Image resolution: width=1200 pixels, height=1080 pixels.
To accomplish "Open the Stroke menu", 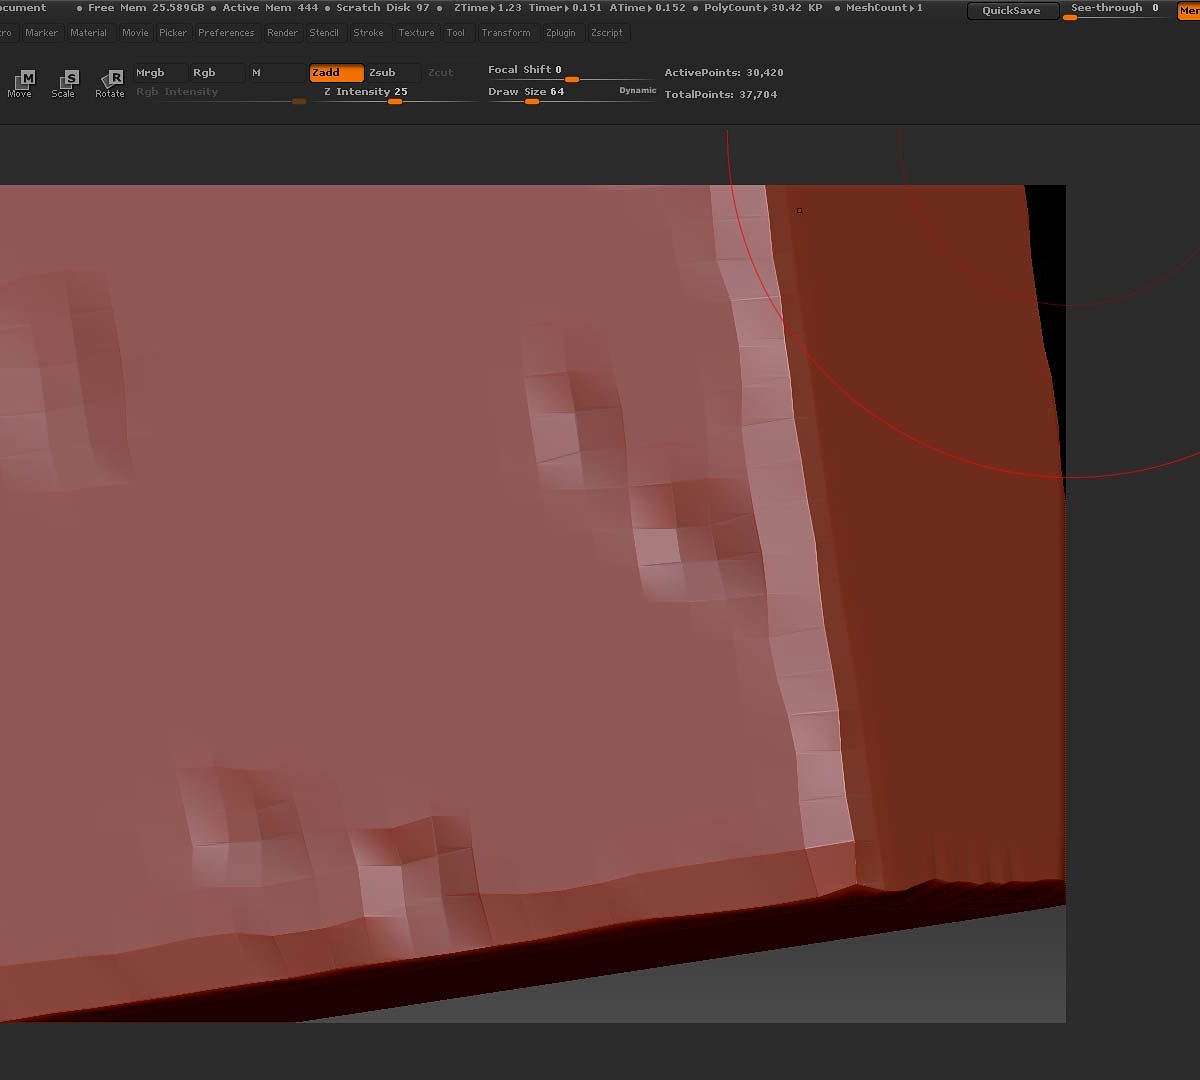I will point(368,33).
